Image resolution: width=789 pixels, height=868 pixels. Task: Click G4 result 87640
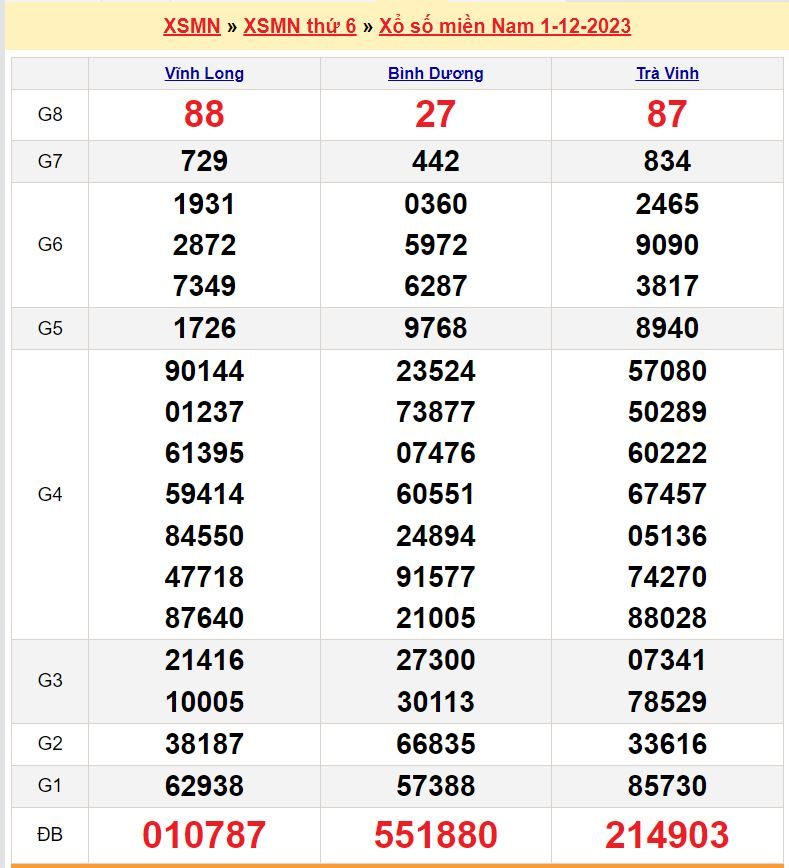click(x=204, y=618)
